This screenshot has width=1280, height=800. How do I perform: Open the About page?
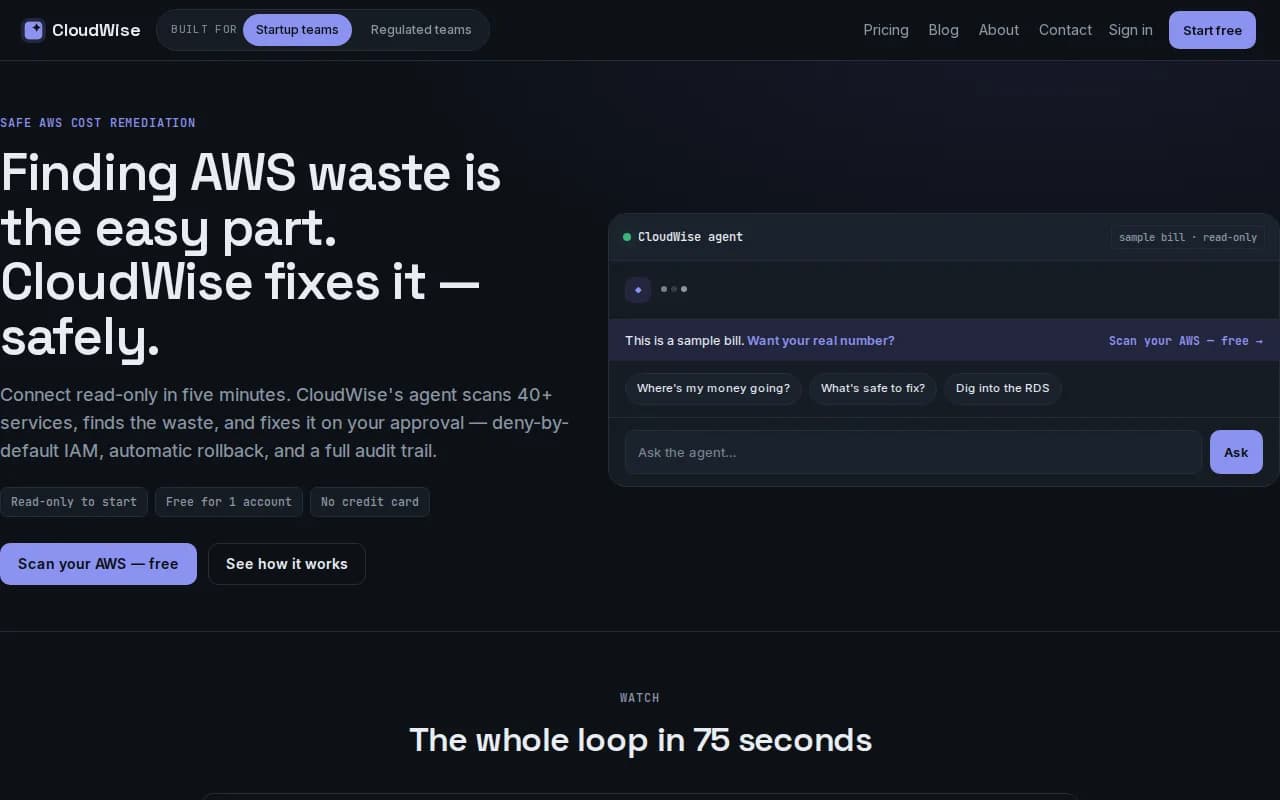998,30
